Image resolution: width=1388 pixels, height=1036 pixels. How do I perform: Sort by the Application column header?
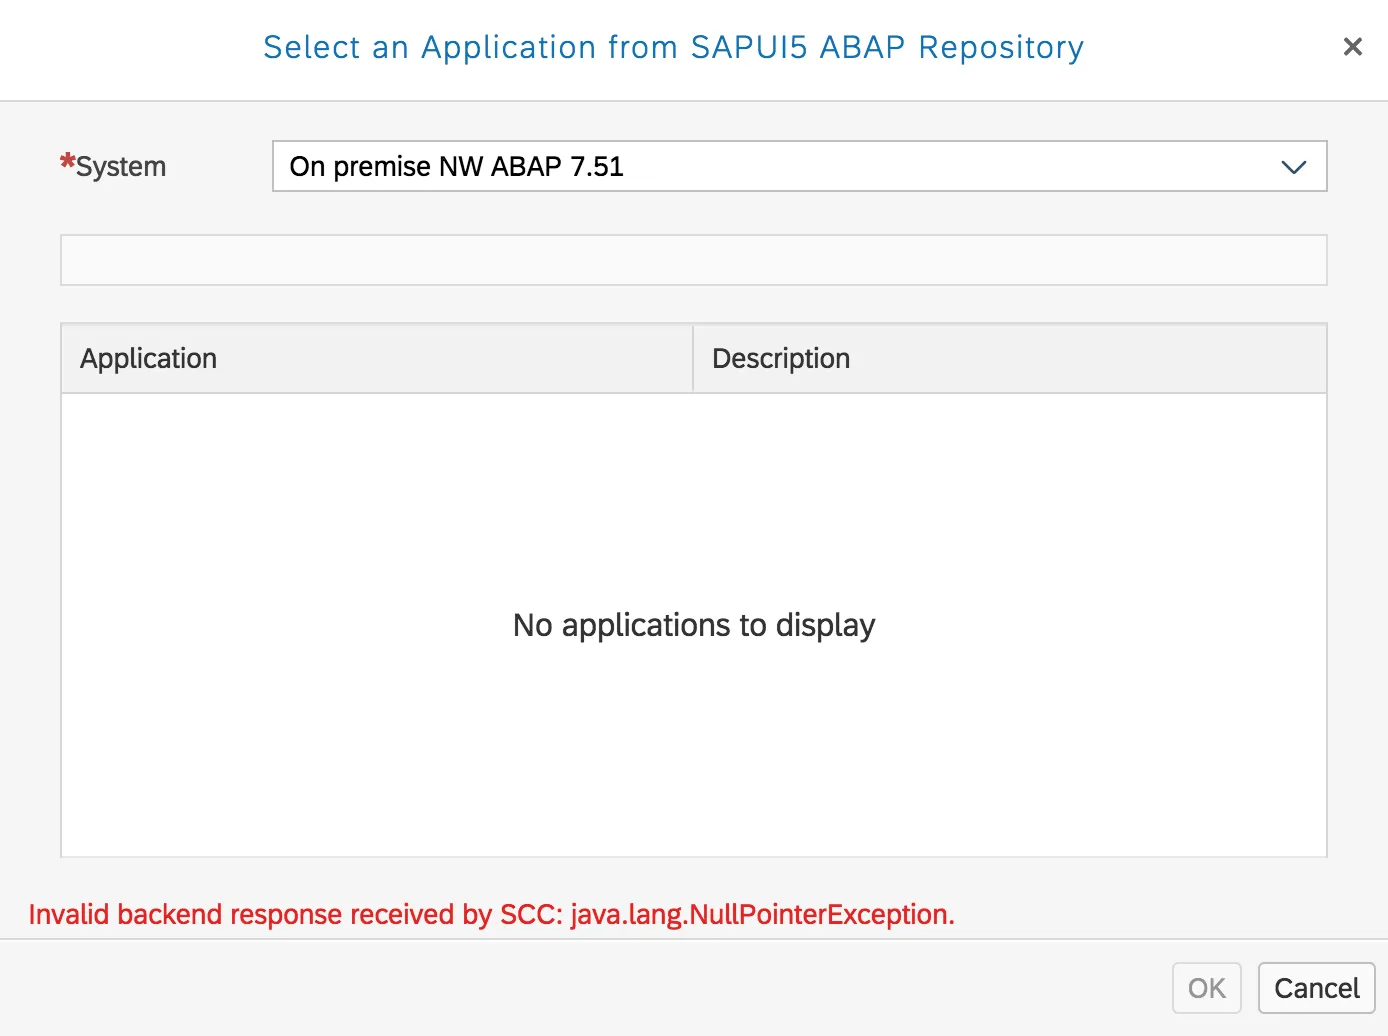(149, 358)
